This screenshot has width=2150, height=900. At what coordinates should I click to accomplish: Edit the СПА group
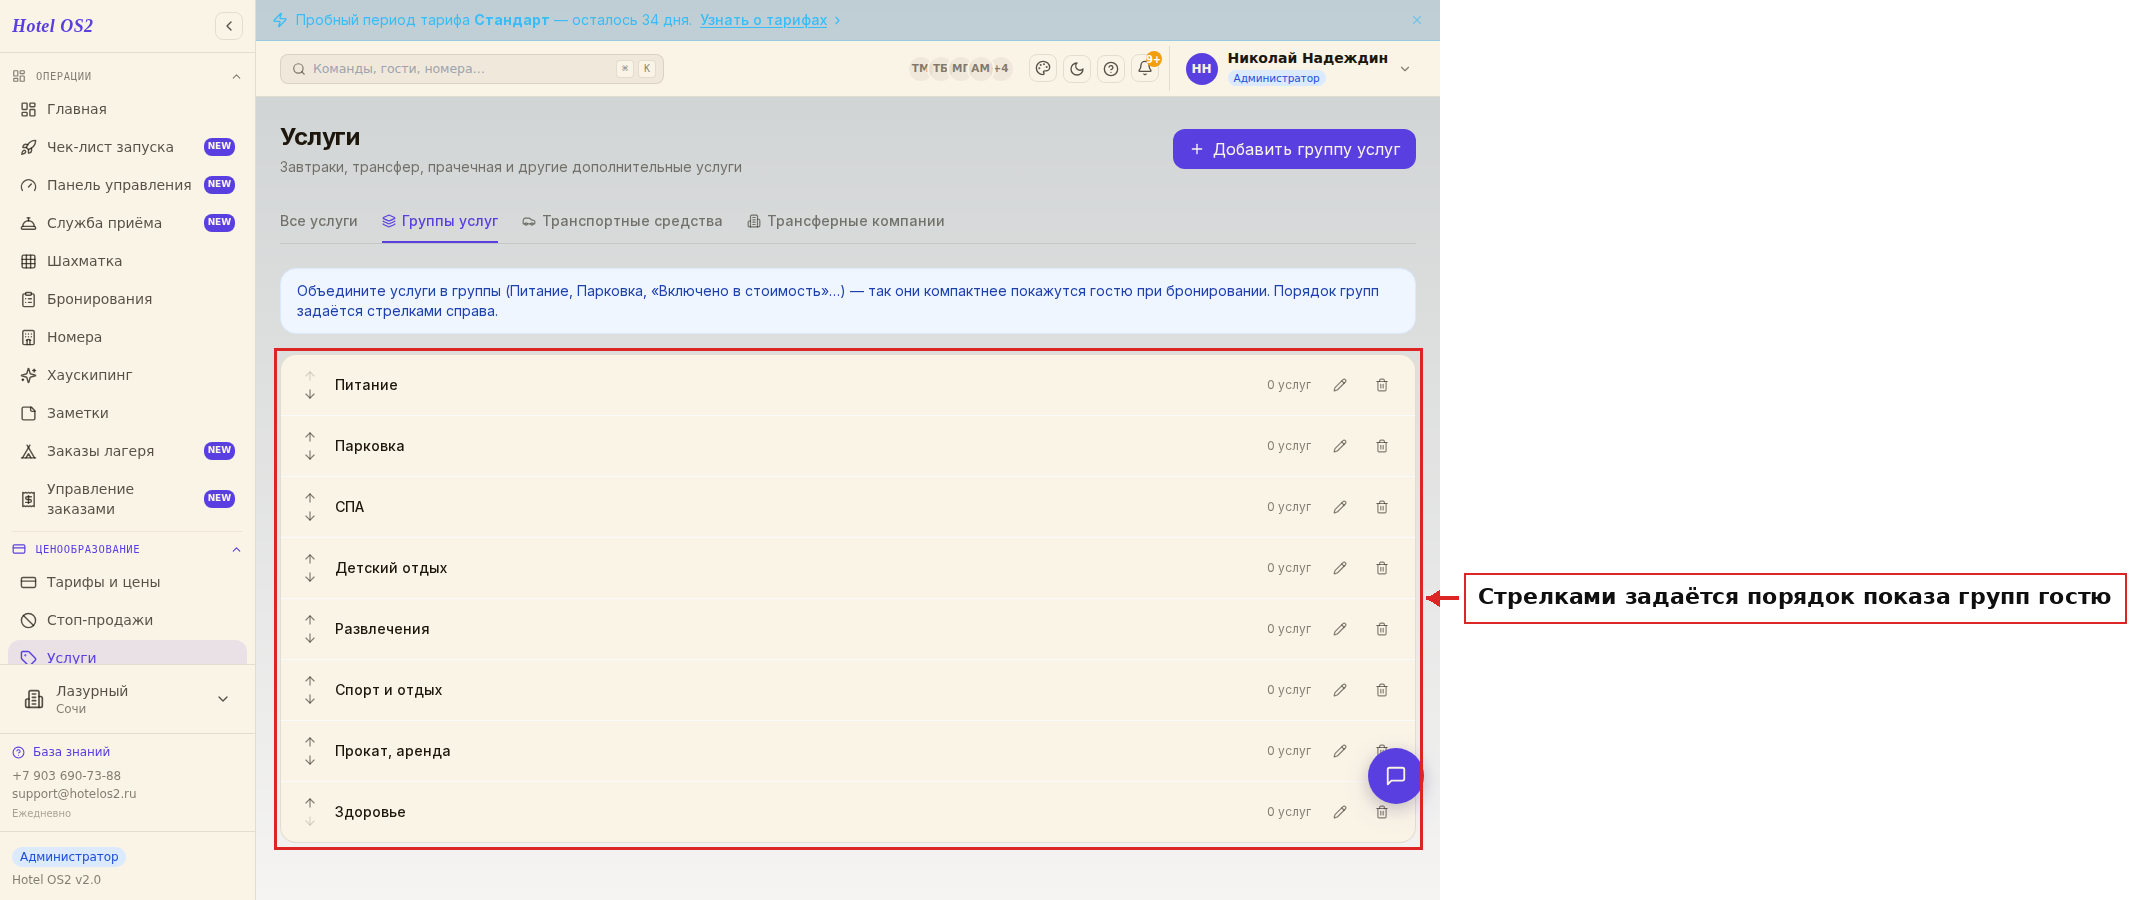tap(1340, 507)
